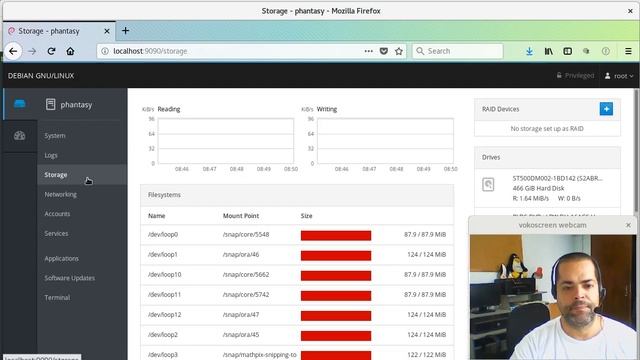Close the vokoscreen webcam window
Image resolution: width=640 pixels, height=360 pixels.
[628, 225]
